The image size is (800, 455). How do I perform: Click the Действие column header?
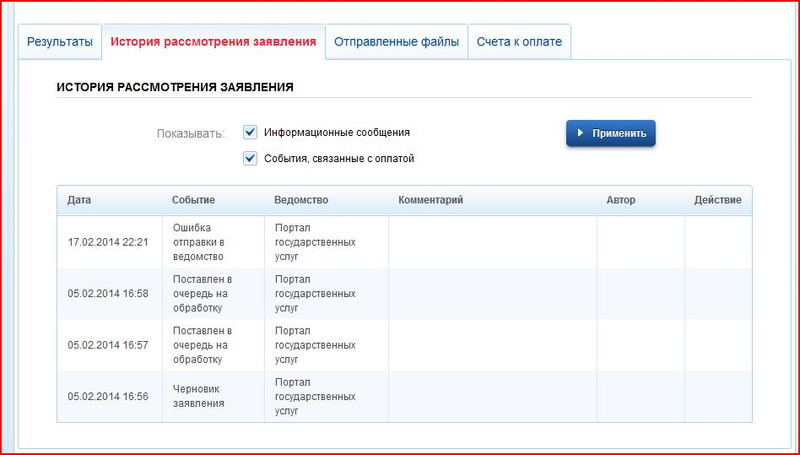point(717,200)
